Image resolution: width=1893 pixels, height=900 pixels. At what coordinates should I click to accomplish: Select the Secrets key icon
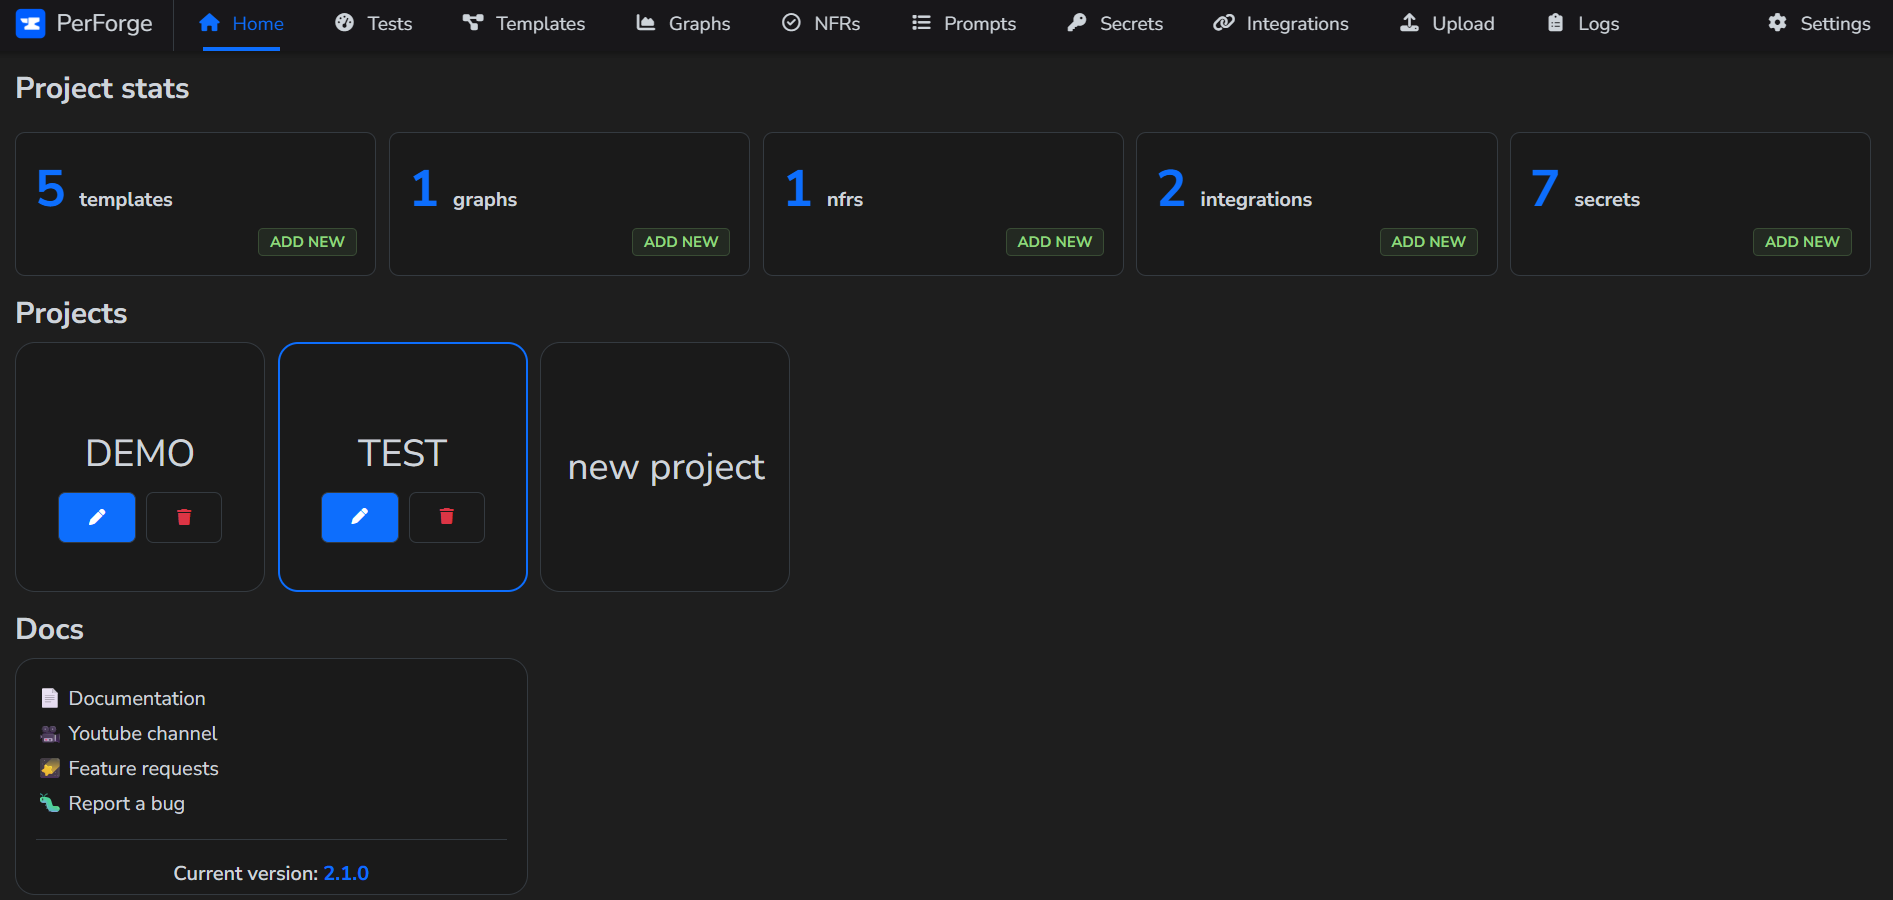pos(1075,22)
